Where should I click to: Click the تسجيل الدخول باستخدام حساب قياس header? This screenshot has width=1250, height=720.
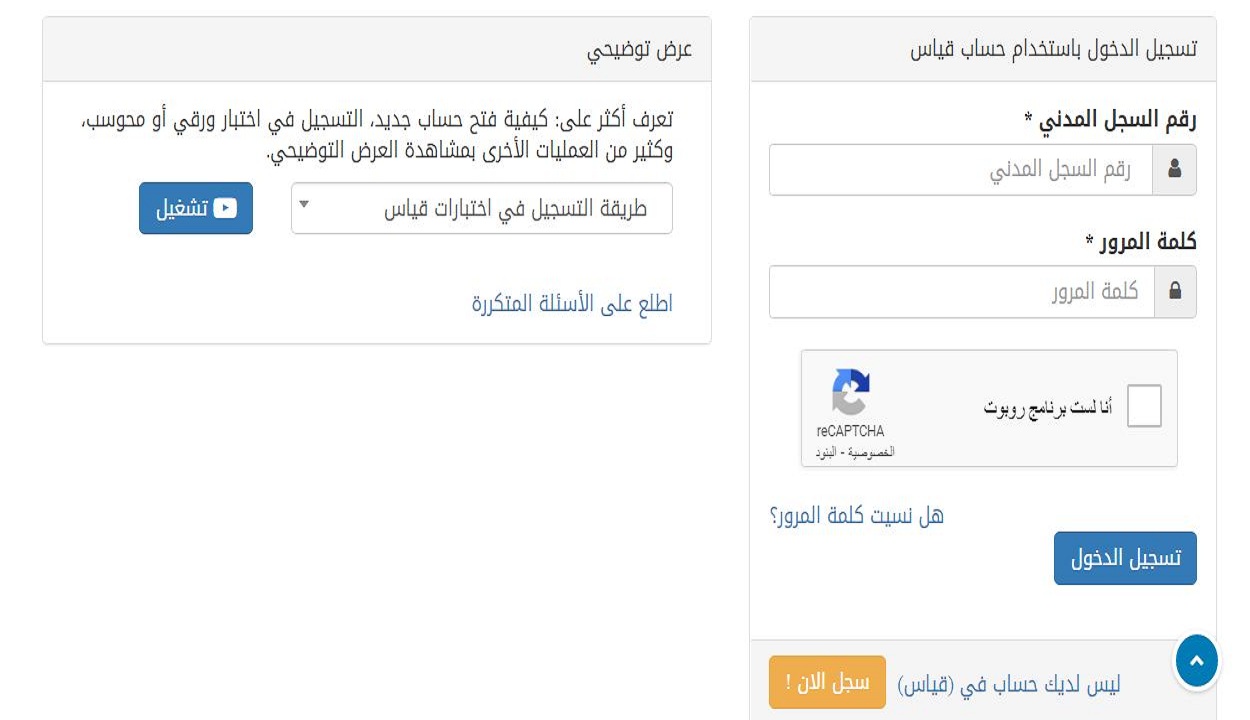[x=983, y=49]
